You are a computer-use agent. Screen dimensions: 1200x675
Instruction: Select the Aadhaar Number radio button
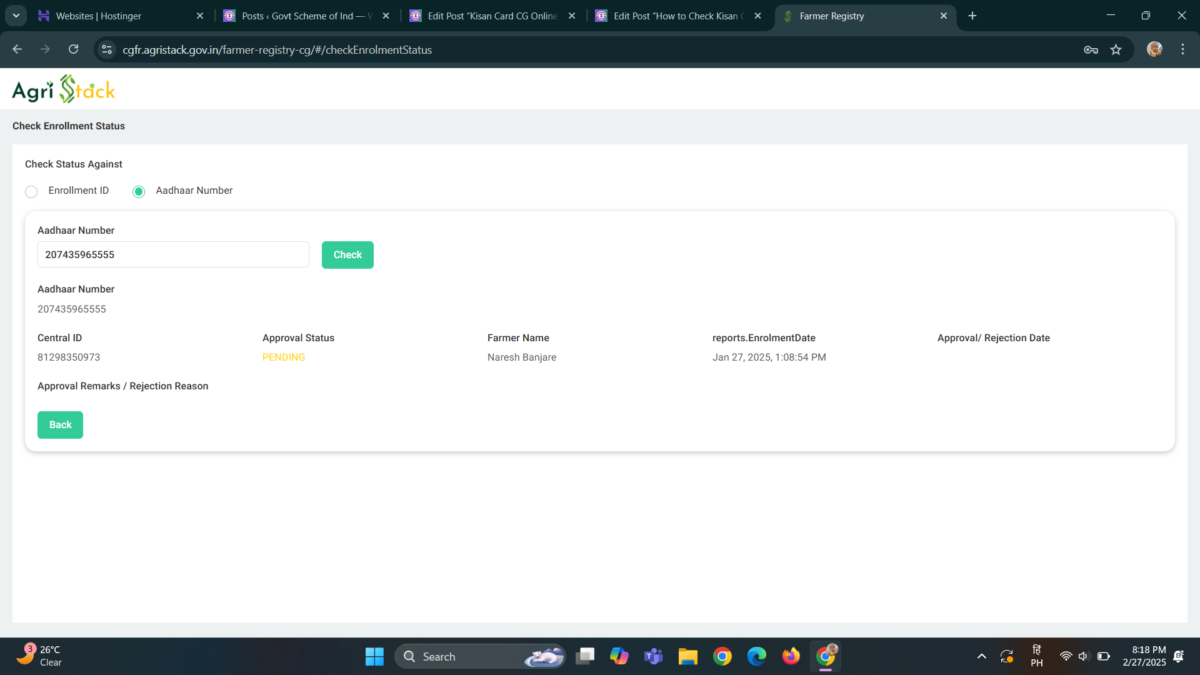click(139, 191)
